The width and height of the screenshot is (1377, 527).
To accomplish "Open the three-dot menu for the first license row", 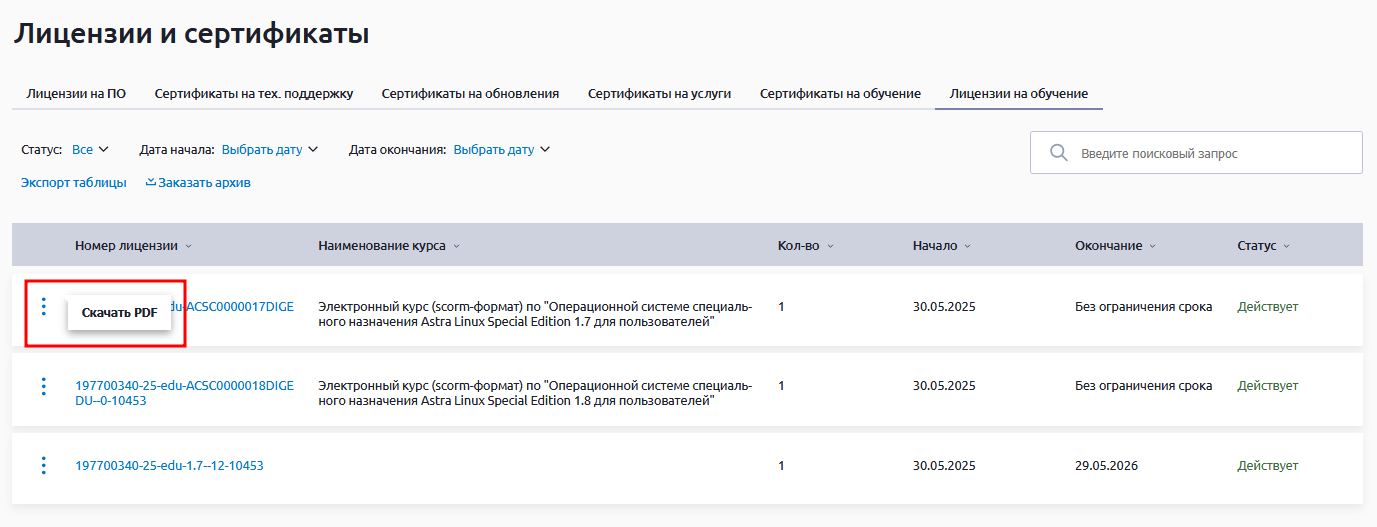I will (x=43, y=306).
